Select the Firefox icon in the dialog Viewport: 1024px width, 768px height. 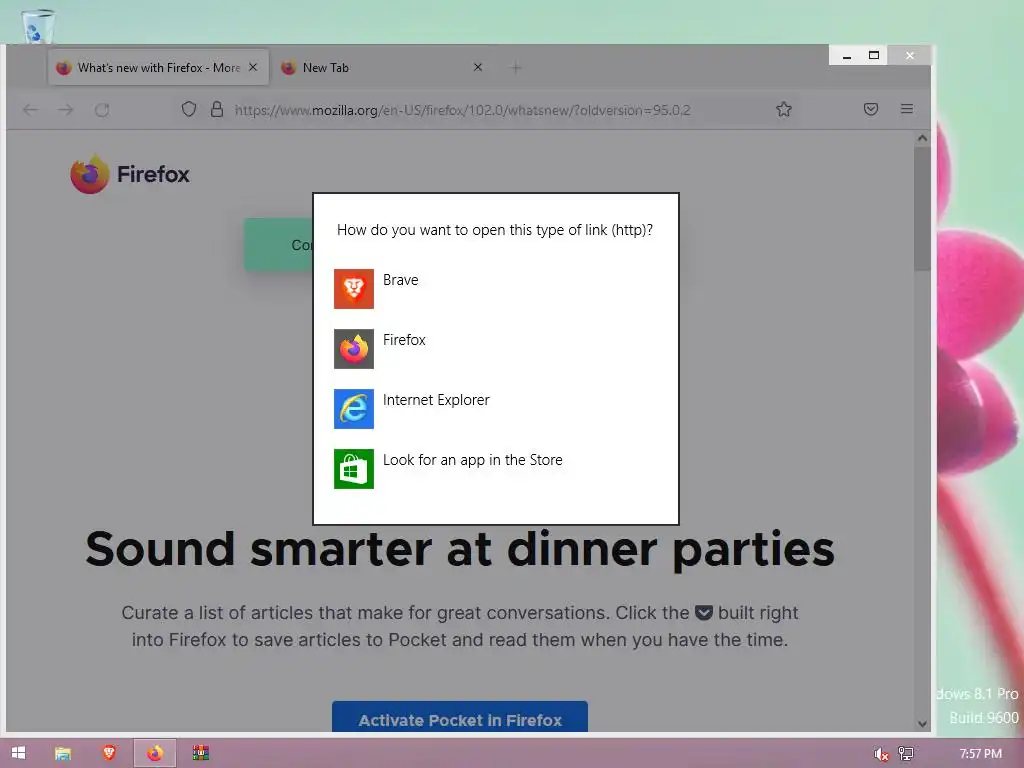pyautogui.click(x=353, y=349)
